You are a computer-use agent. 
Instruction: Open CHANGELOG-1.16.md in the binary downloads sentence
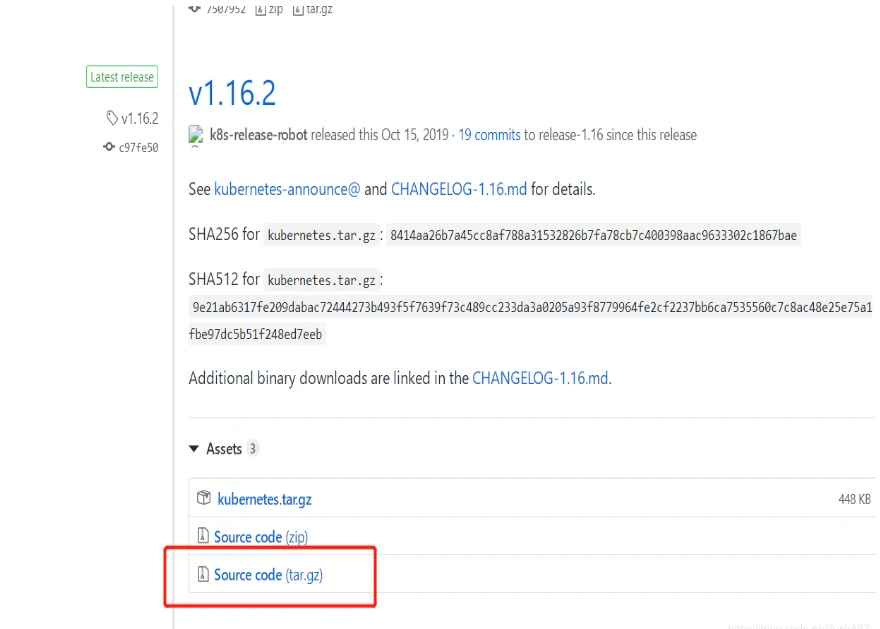coord(540,378)
